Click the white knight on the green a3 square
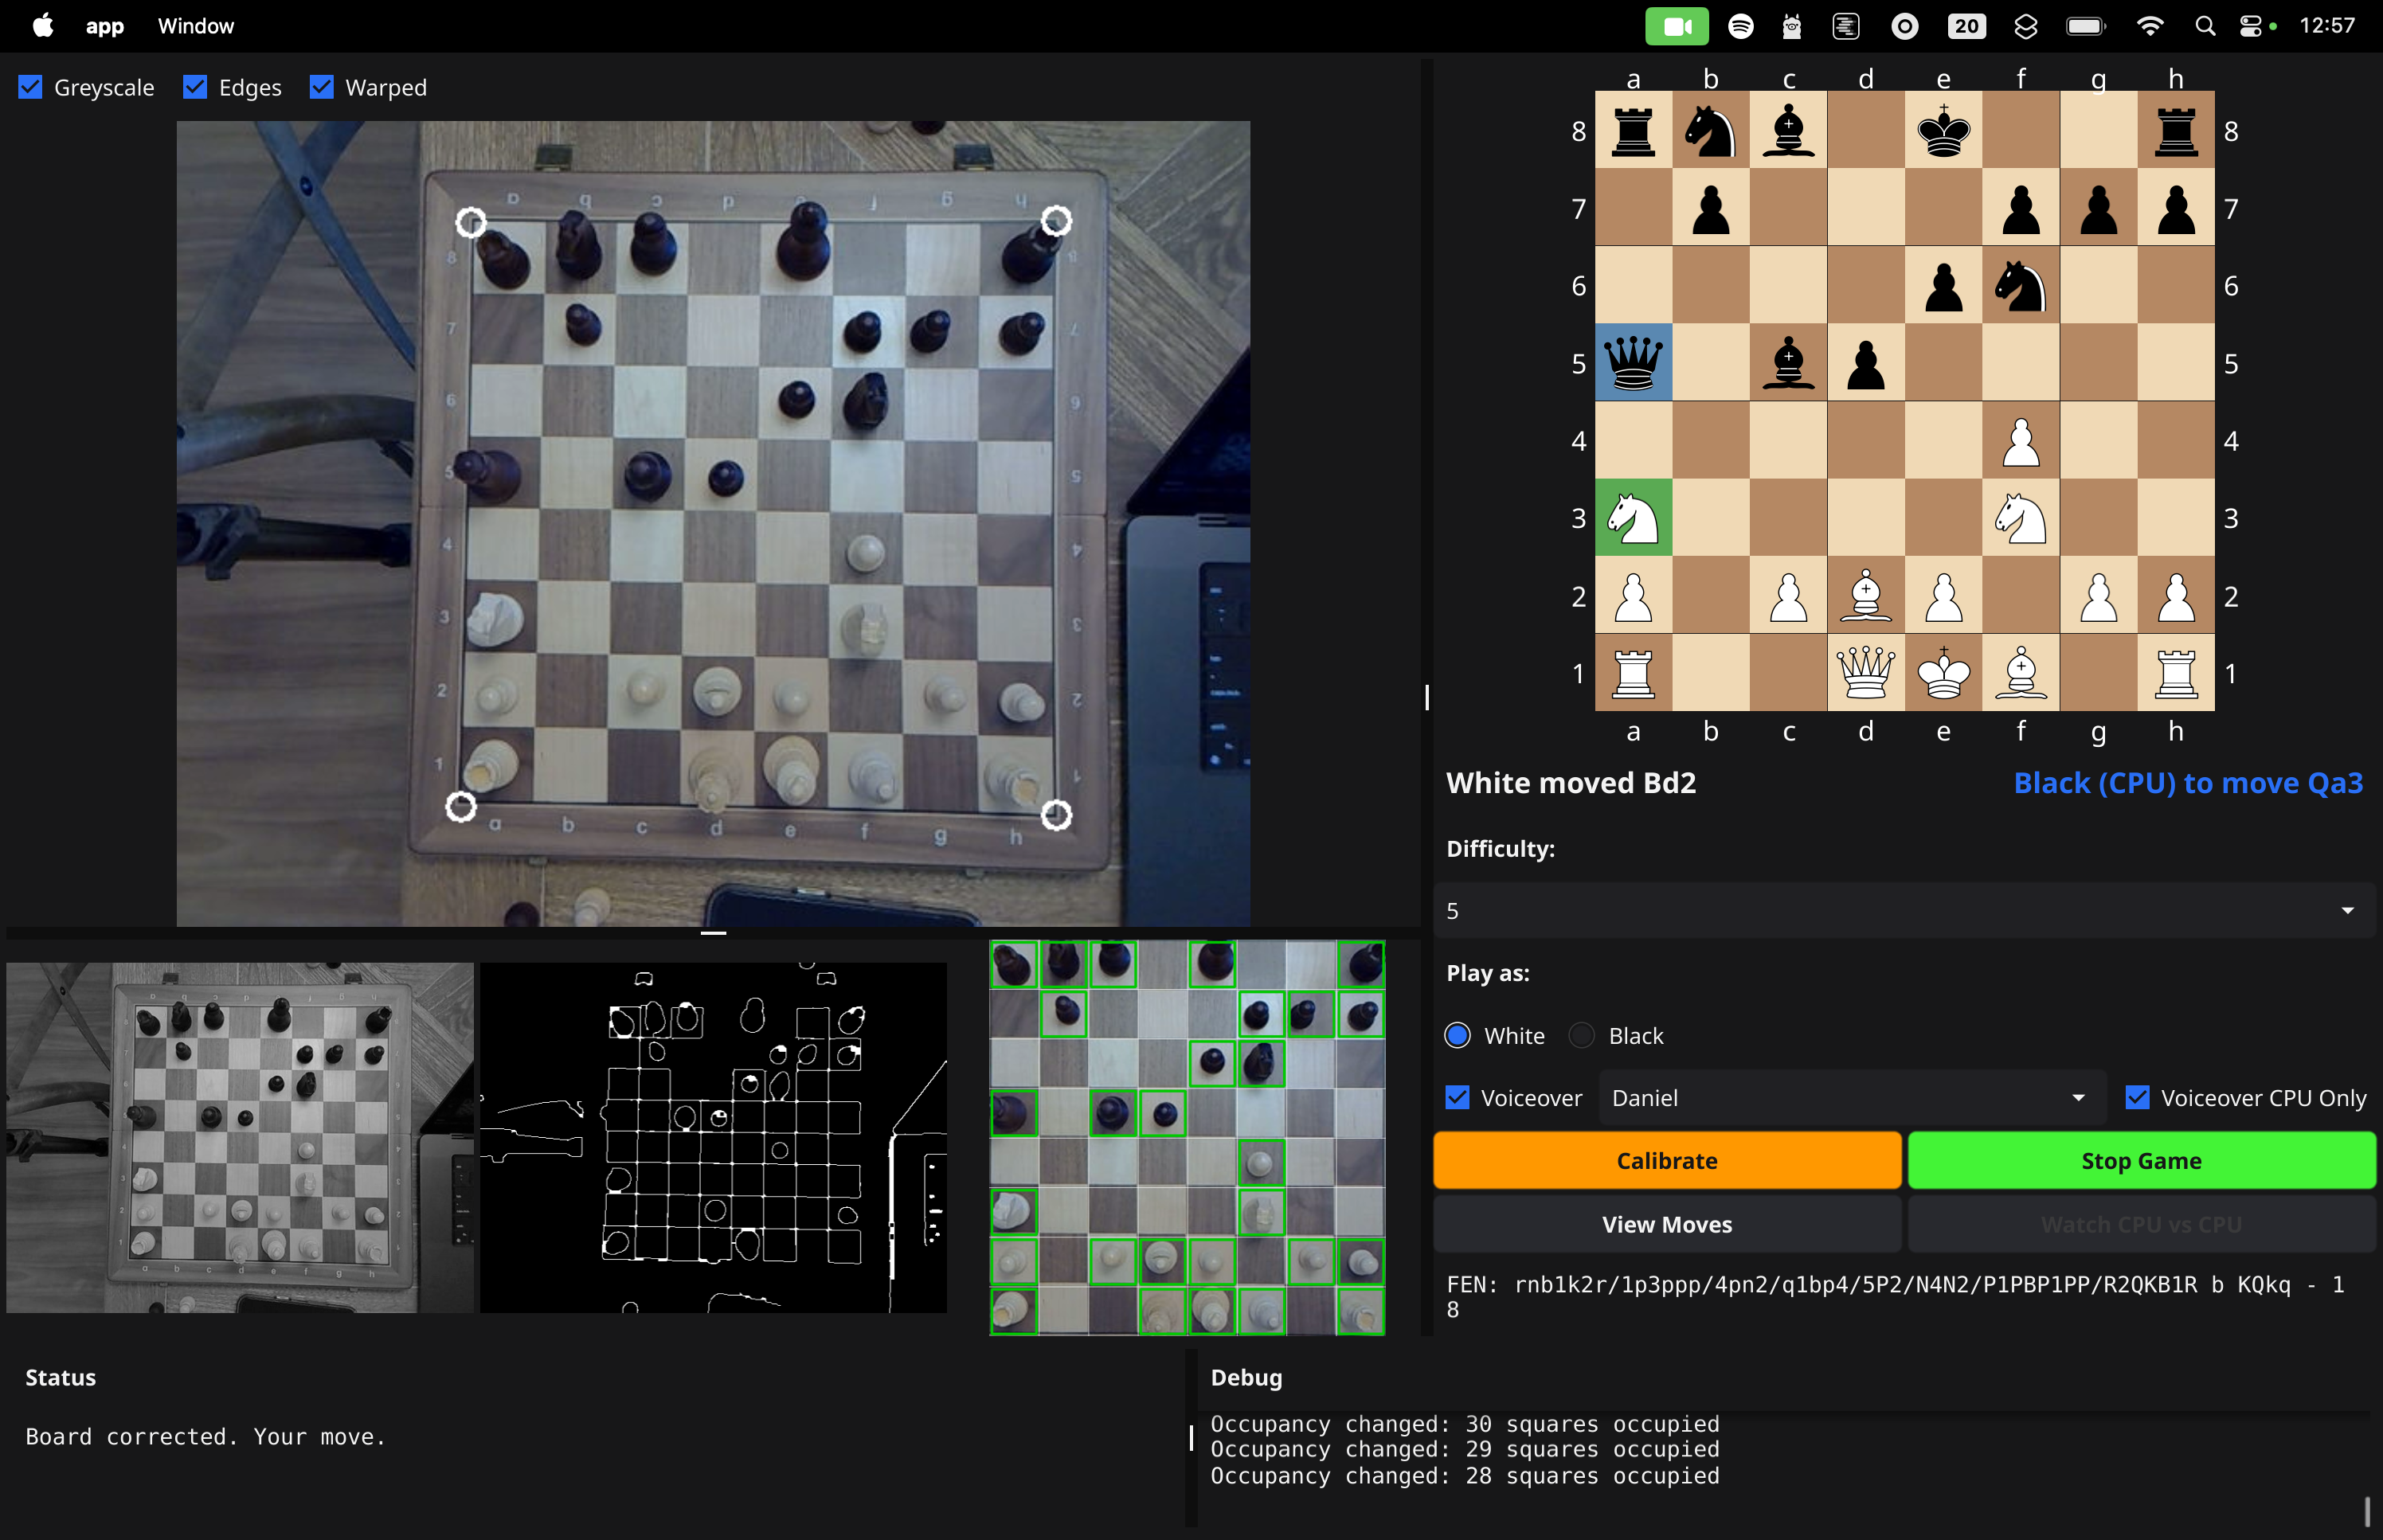 (1633, 517)
